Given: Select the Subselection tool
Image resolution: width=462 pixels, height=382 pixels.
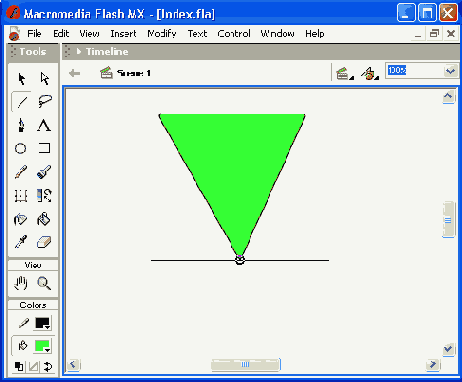Looking at the screenshot, I should tap(44, 79).
